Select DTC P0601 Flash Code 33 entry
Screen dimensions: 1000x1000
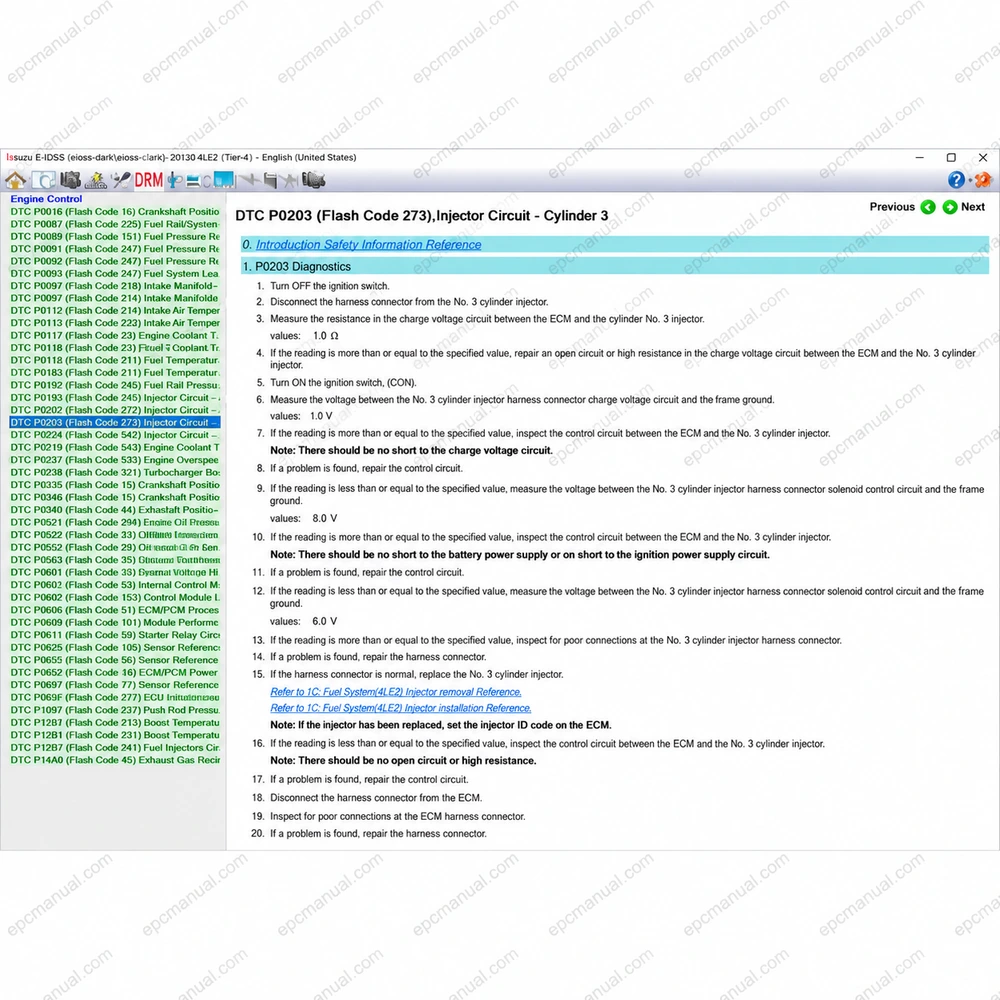(115, 573)
